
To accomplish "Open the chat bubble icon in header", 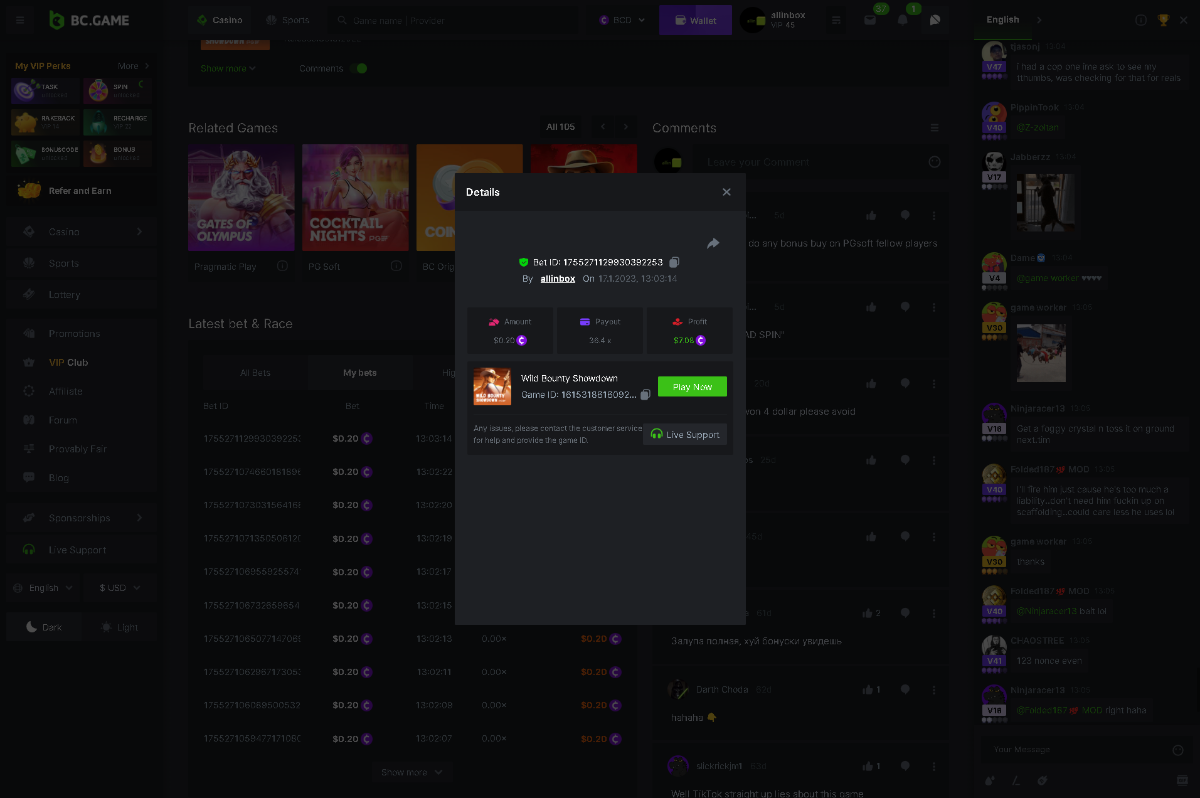I will [x=935, y=20].
